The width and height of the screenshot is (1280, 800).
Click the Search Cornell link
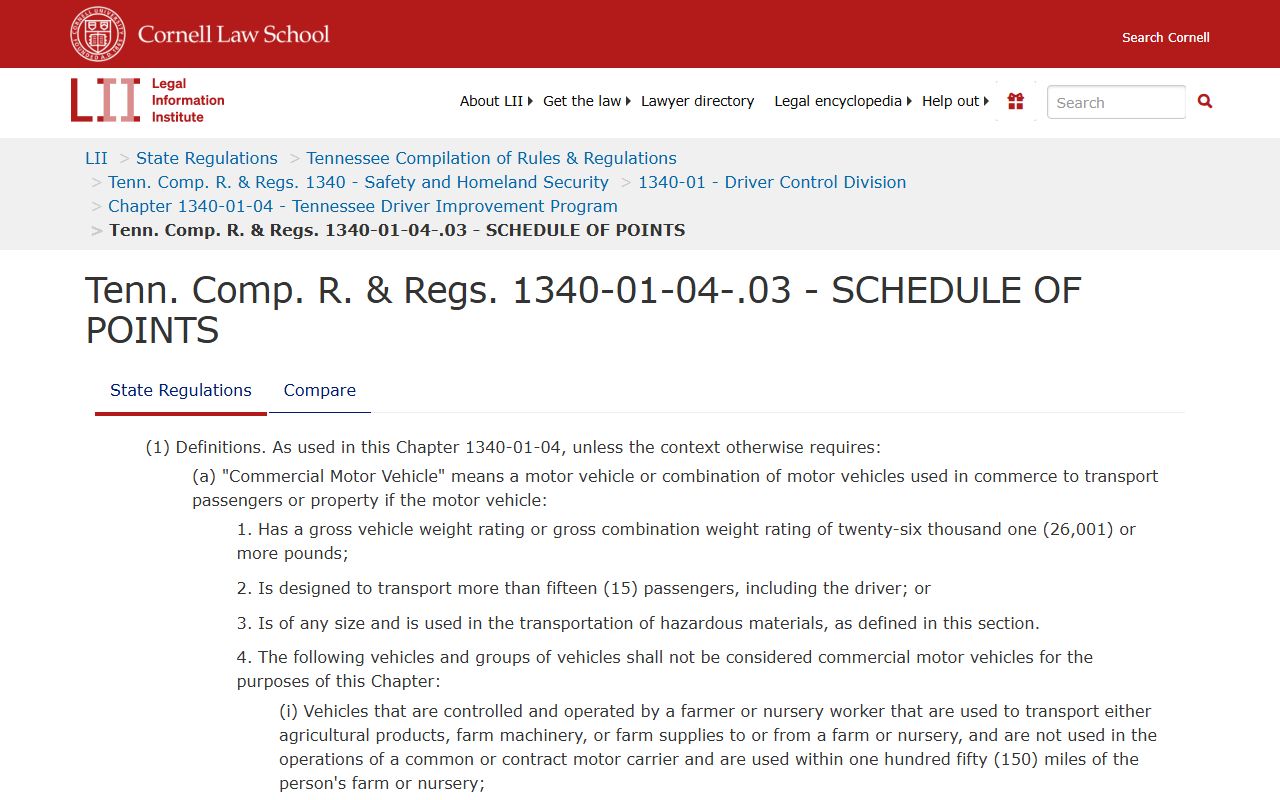tap(1165, 37)
